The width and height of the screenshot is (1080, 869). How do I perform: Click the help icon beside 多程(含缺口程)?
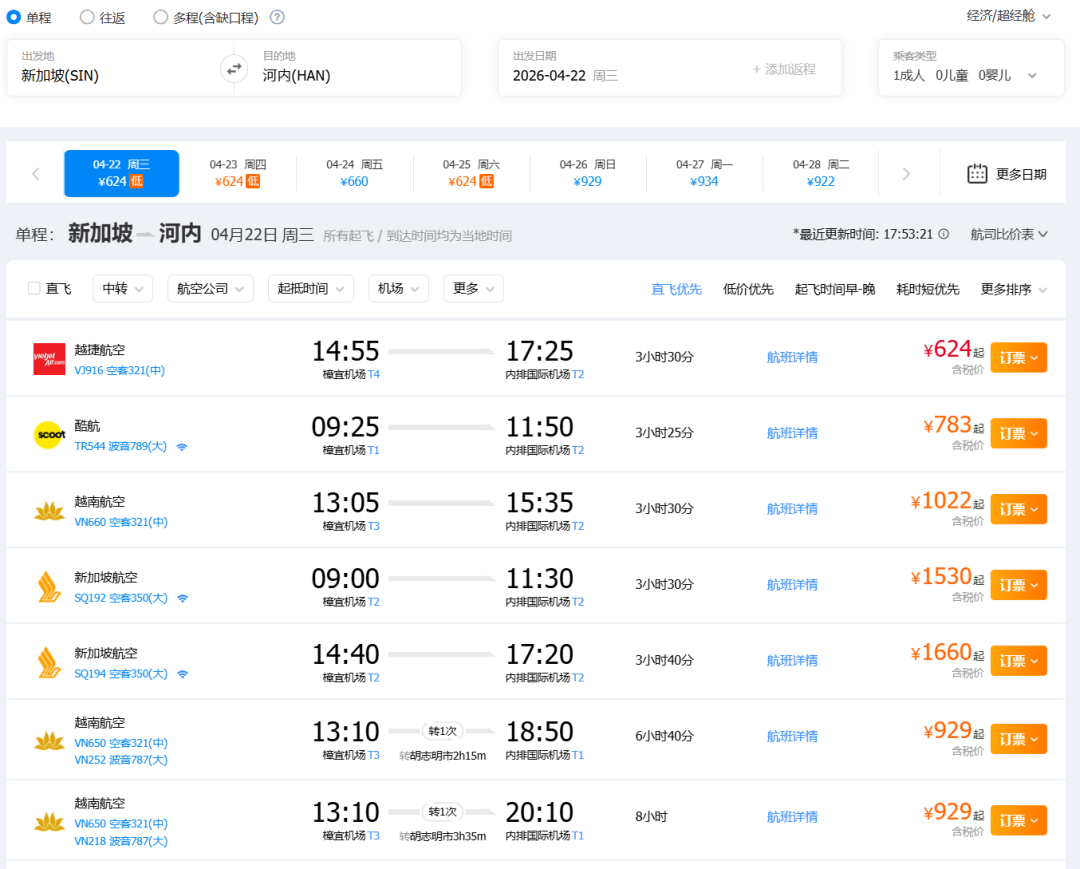(277, 17)
